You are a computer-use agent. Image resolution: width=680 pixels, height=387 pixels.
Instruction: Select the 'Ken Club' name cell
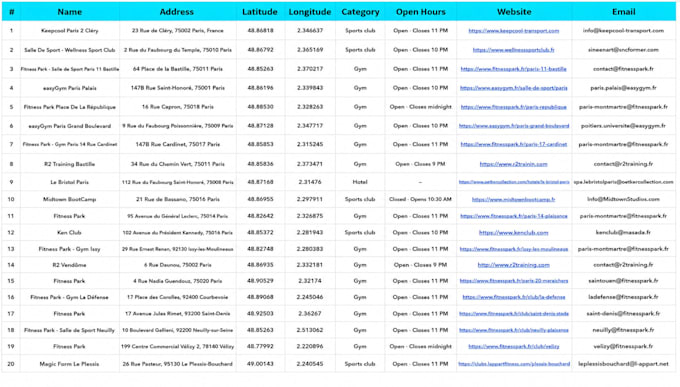point(69,233)
